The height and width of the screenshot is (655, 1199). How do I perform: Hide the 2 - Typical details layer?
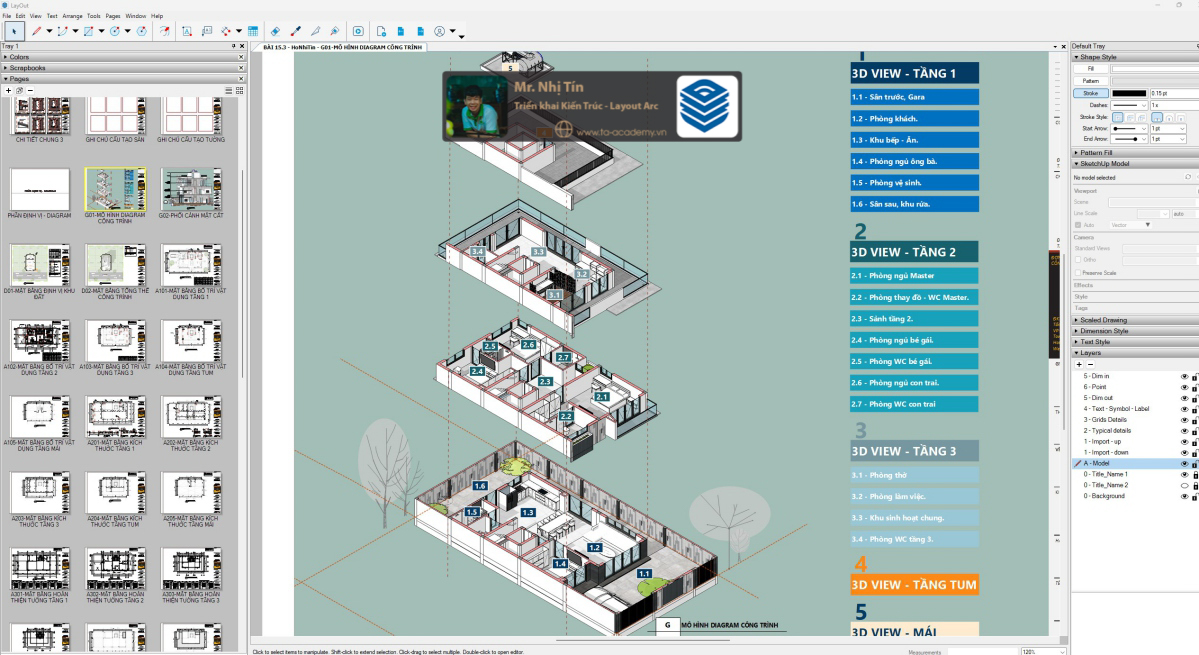coord(1184,431)
